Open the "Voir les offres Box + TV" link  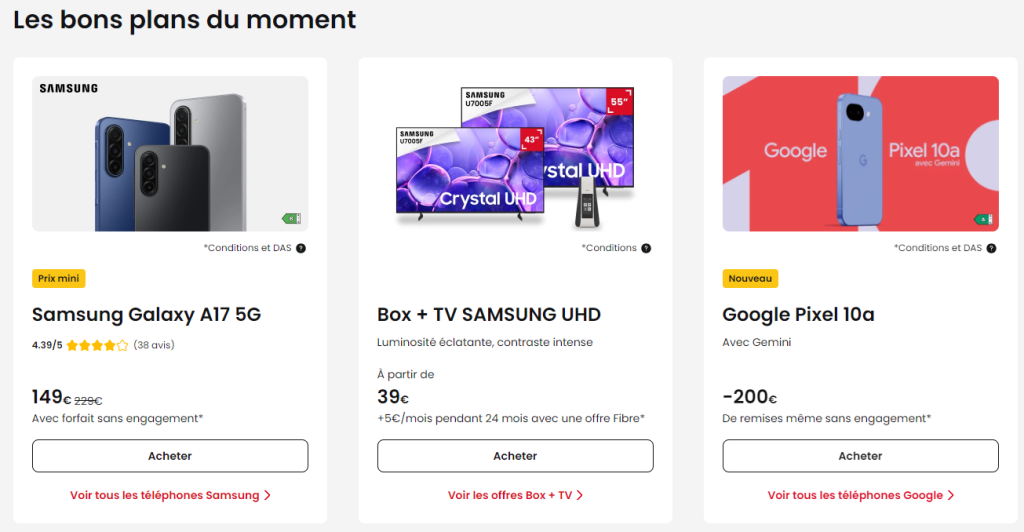pos(510,495)
